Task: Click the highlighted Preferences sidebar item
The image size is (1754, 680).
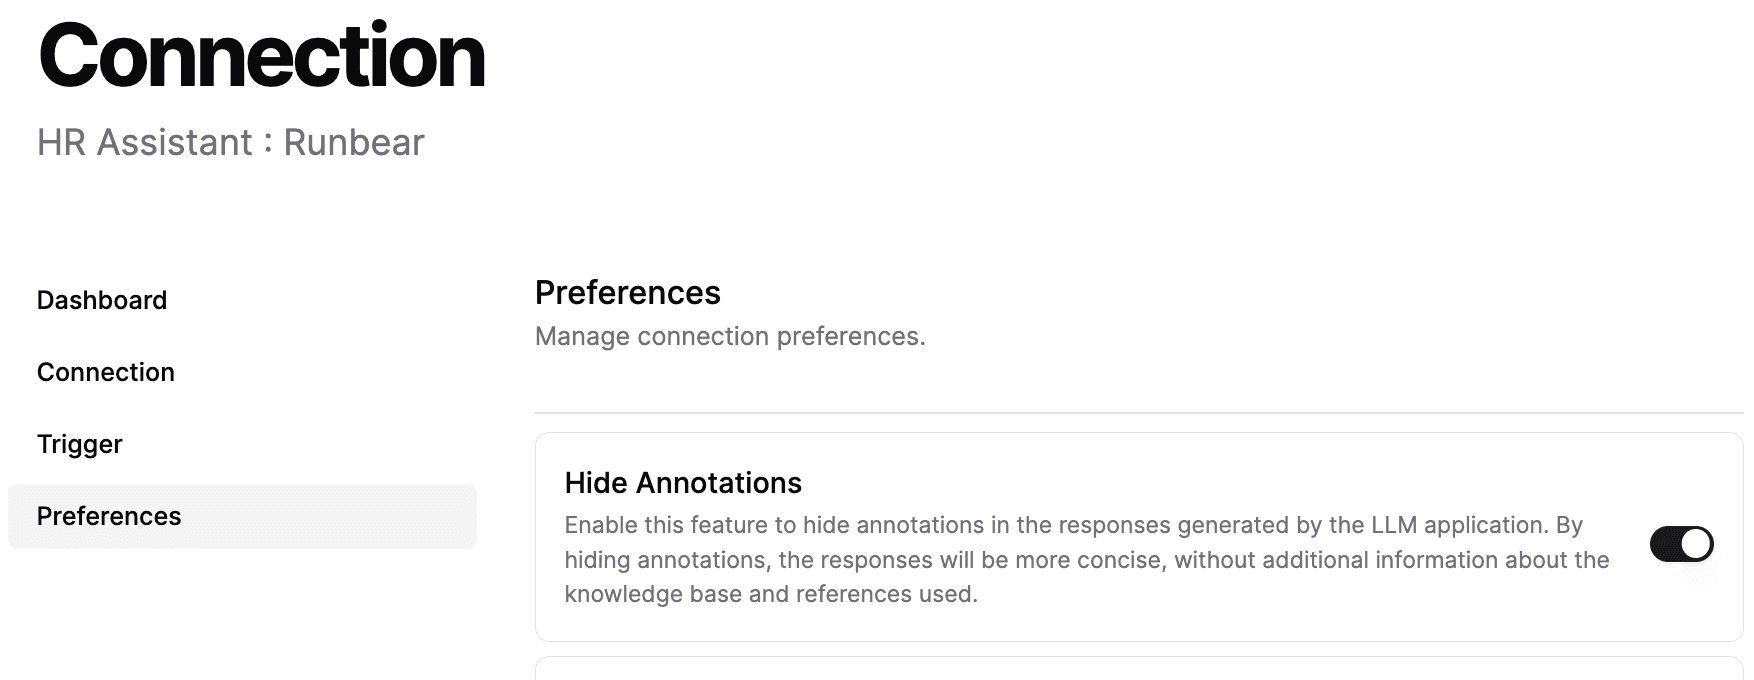Action: click(109, 516)
